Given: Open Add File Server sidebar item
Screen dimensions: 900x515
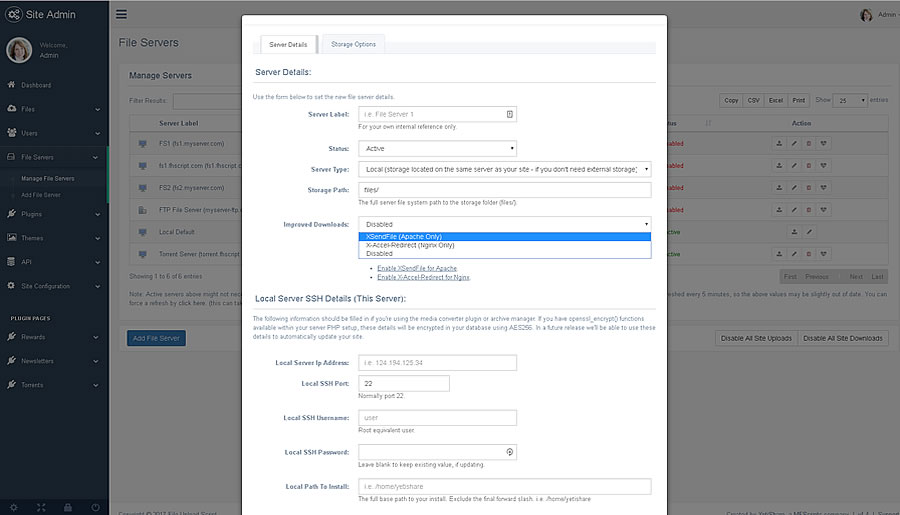Looking at the screenshot, I should (x=41, y=195).
